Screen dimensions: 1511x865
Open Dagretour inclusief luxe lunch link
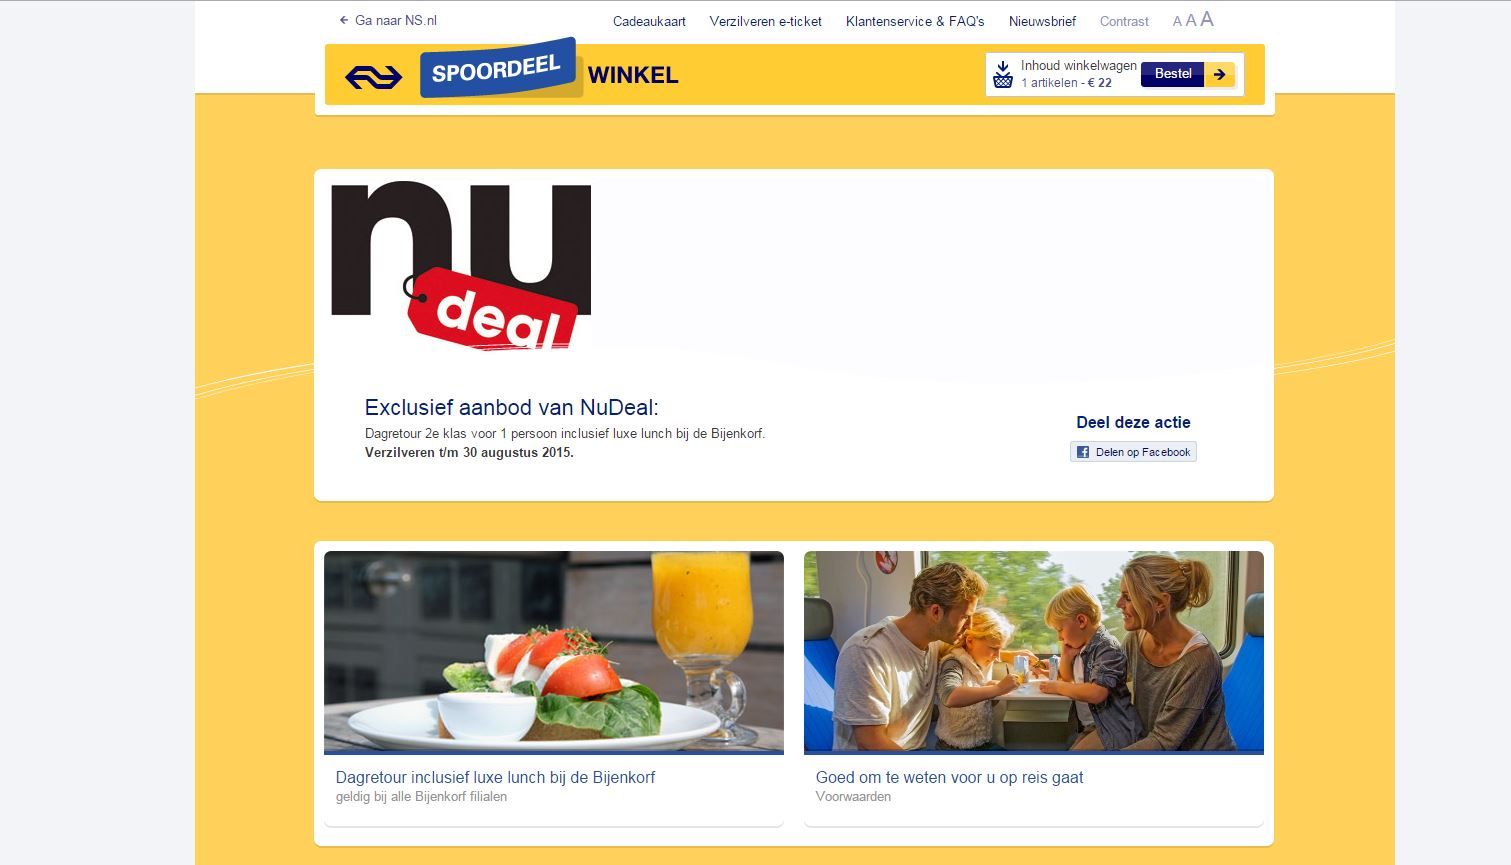pos(495,777)
